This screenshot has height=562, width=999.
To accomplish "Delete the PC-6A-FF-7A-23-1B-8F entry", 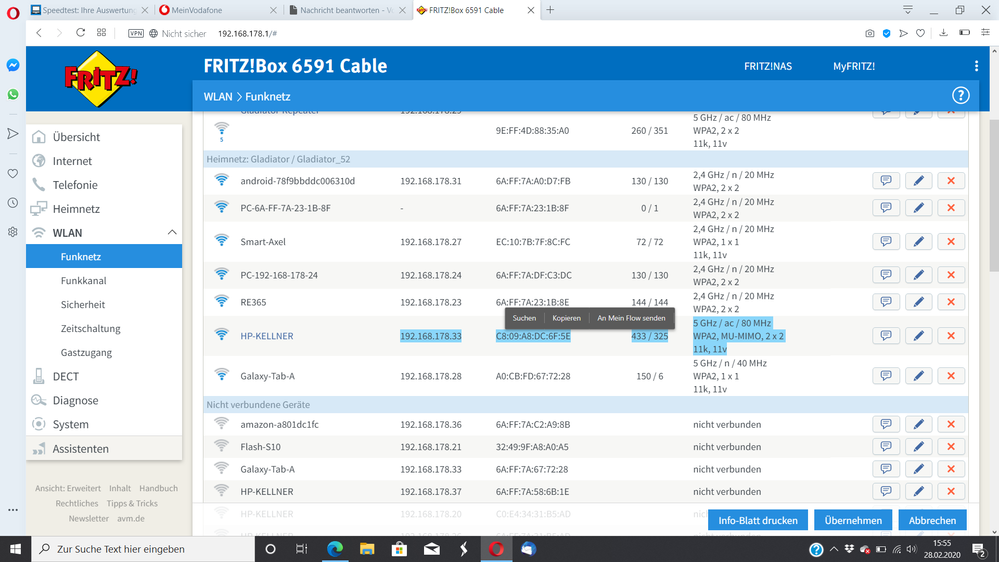I will point(951,208).
